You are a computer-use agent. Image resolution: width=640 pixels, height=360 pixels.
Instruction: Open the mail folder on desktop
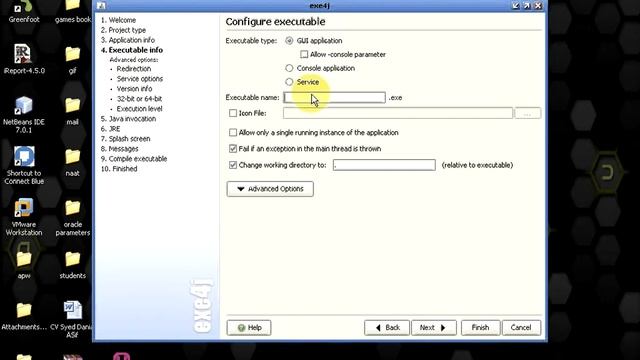[x=72, y=111]
